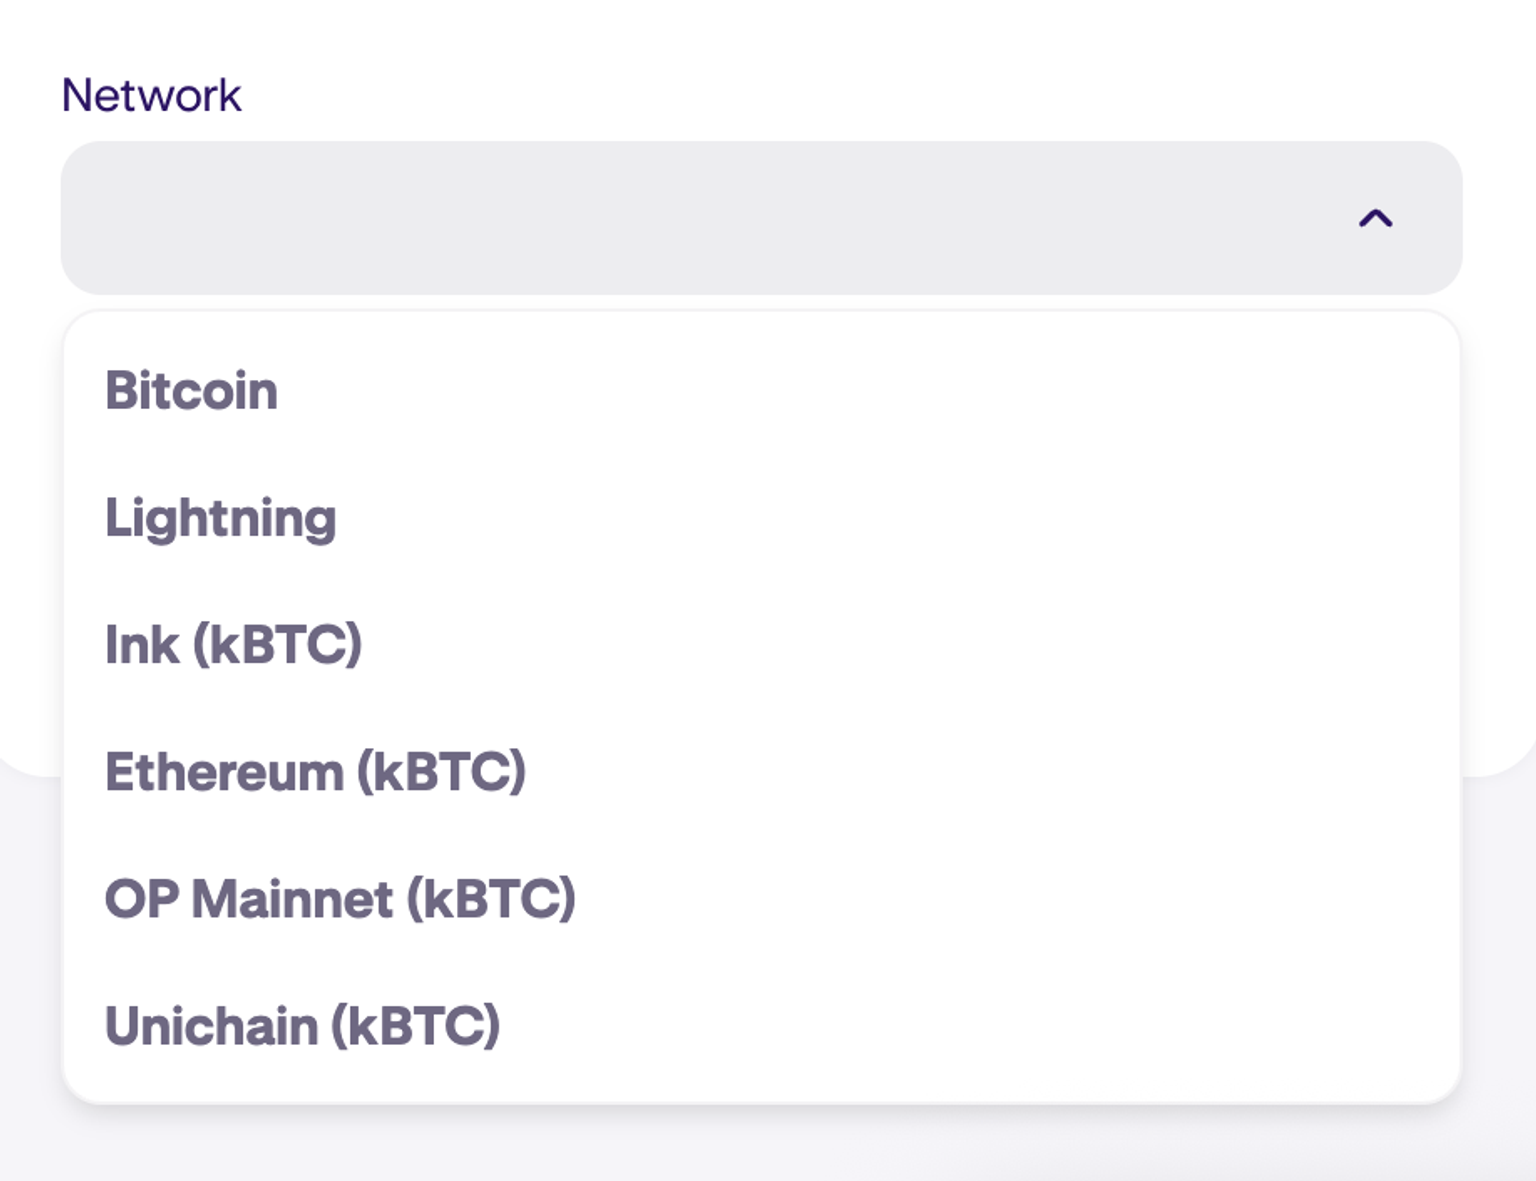Screen dimensions: 1536x1181
Task: Collapse the Network dropdown using the chevron
Action: coord(1375,218)
